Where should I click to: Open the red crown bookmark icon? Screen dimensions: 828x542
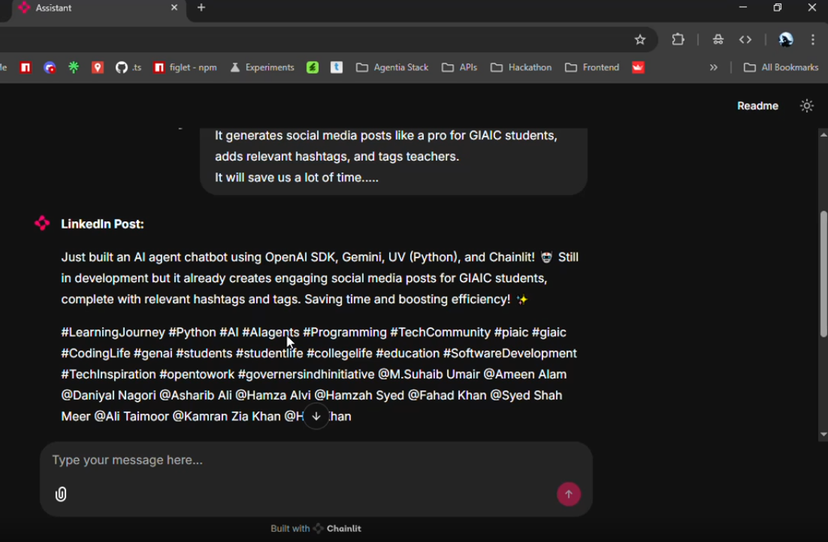pos(638,68)
